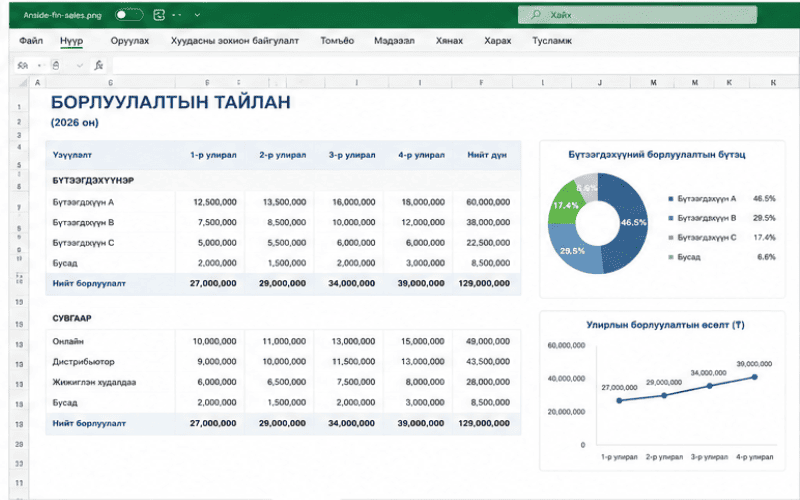This screenshot has width=800, height=500.
Task: Click the formula bar input area
Action: (x=454, y=65)
